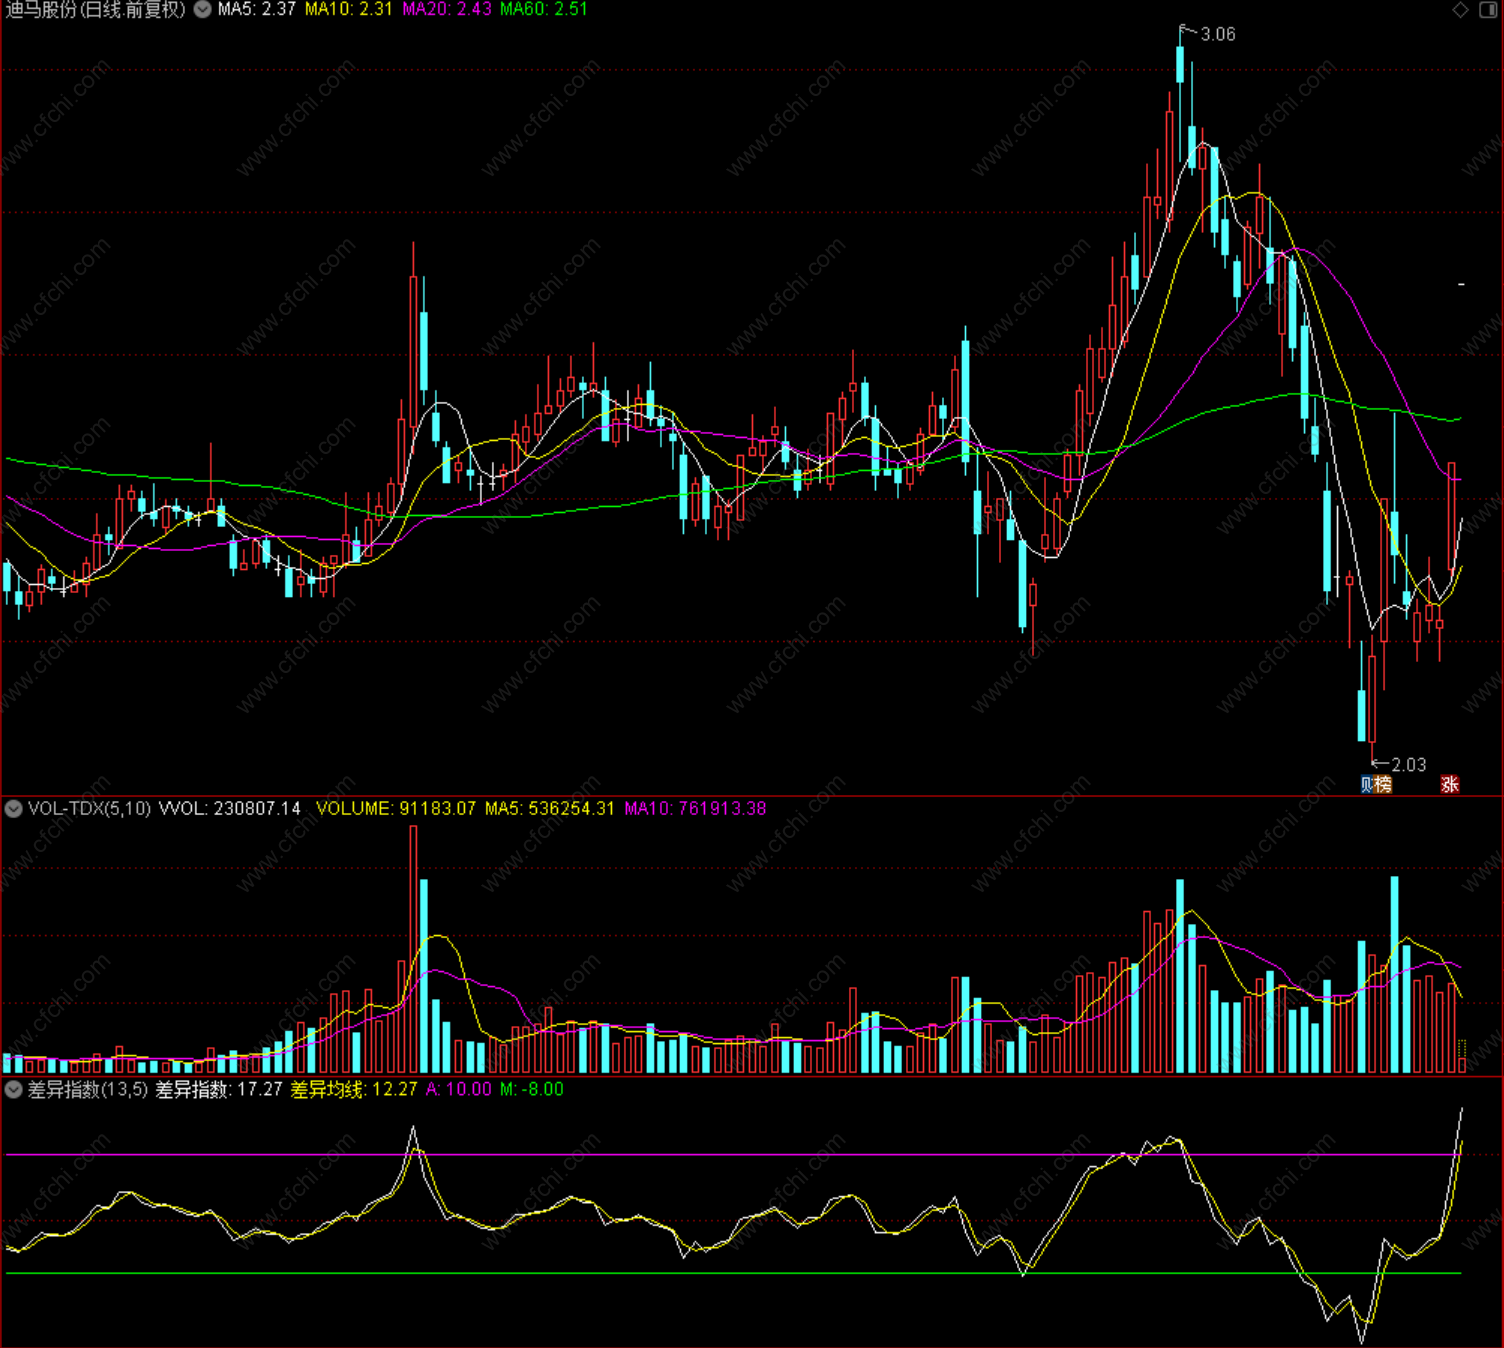Click the VOLUME: 91183.07 value
The height and width of the screenshot is (1348, 1504).
[x=396, y=809]
